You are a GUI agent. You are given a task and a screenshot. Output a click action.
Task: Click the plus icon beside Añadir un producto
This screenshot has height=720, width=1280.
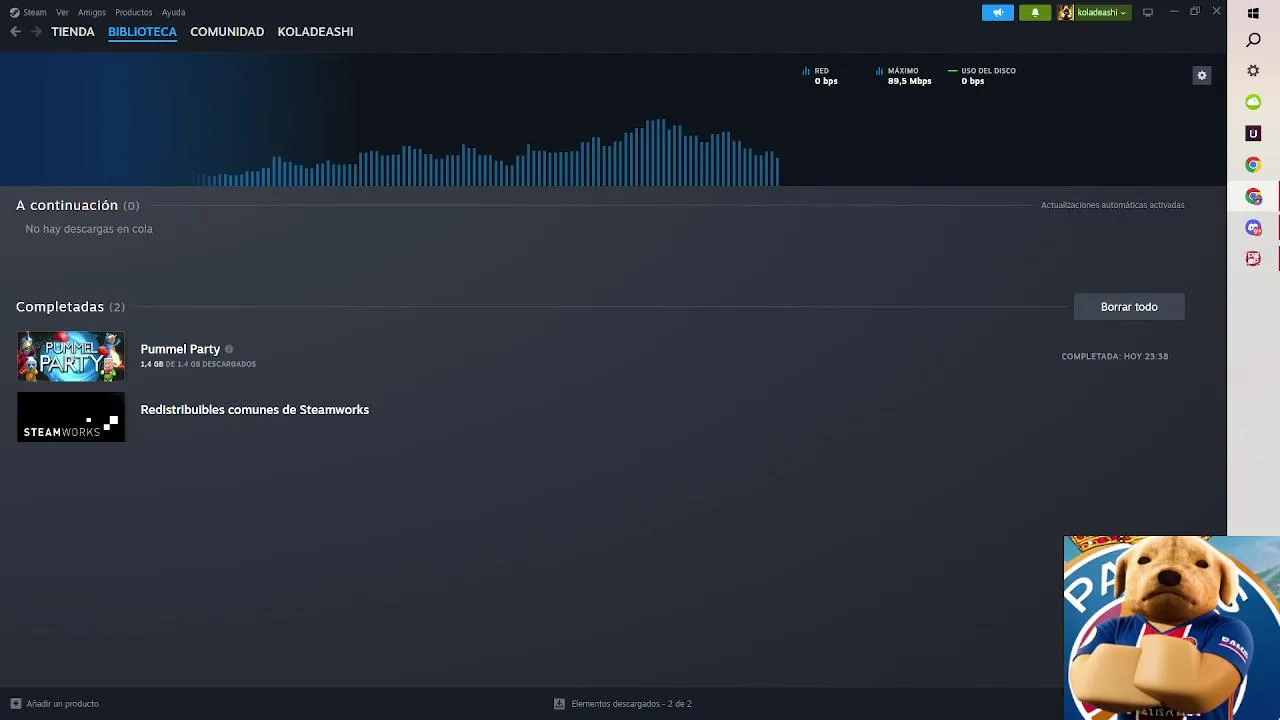(x=15, y=704)
